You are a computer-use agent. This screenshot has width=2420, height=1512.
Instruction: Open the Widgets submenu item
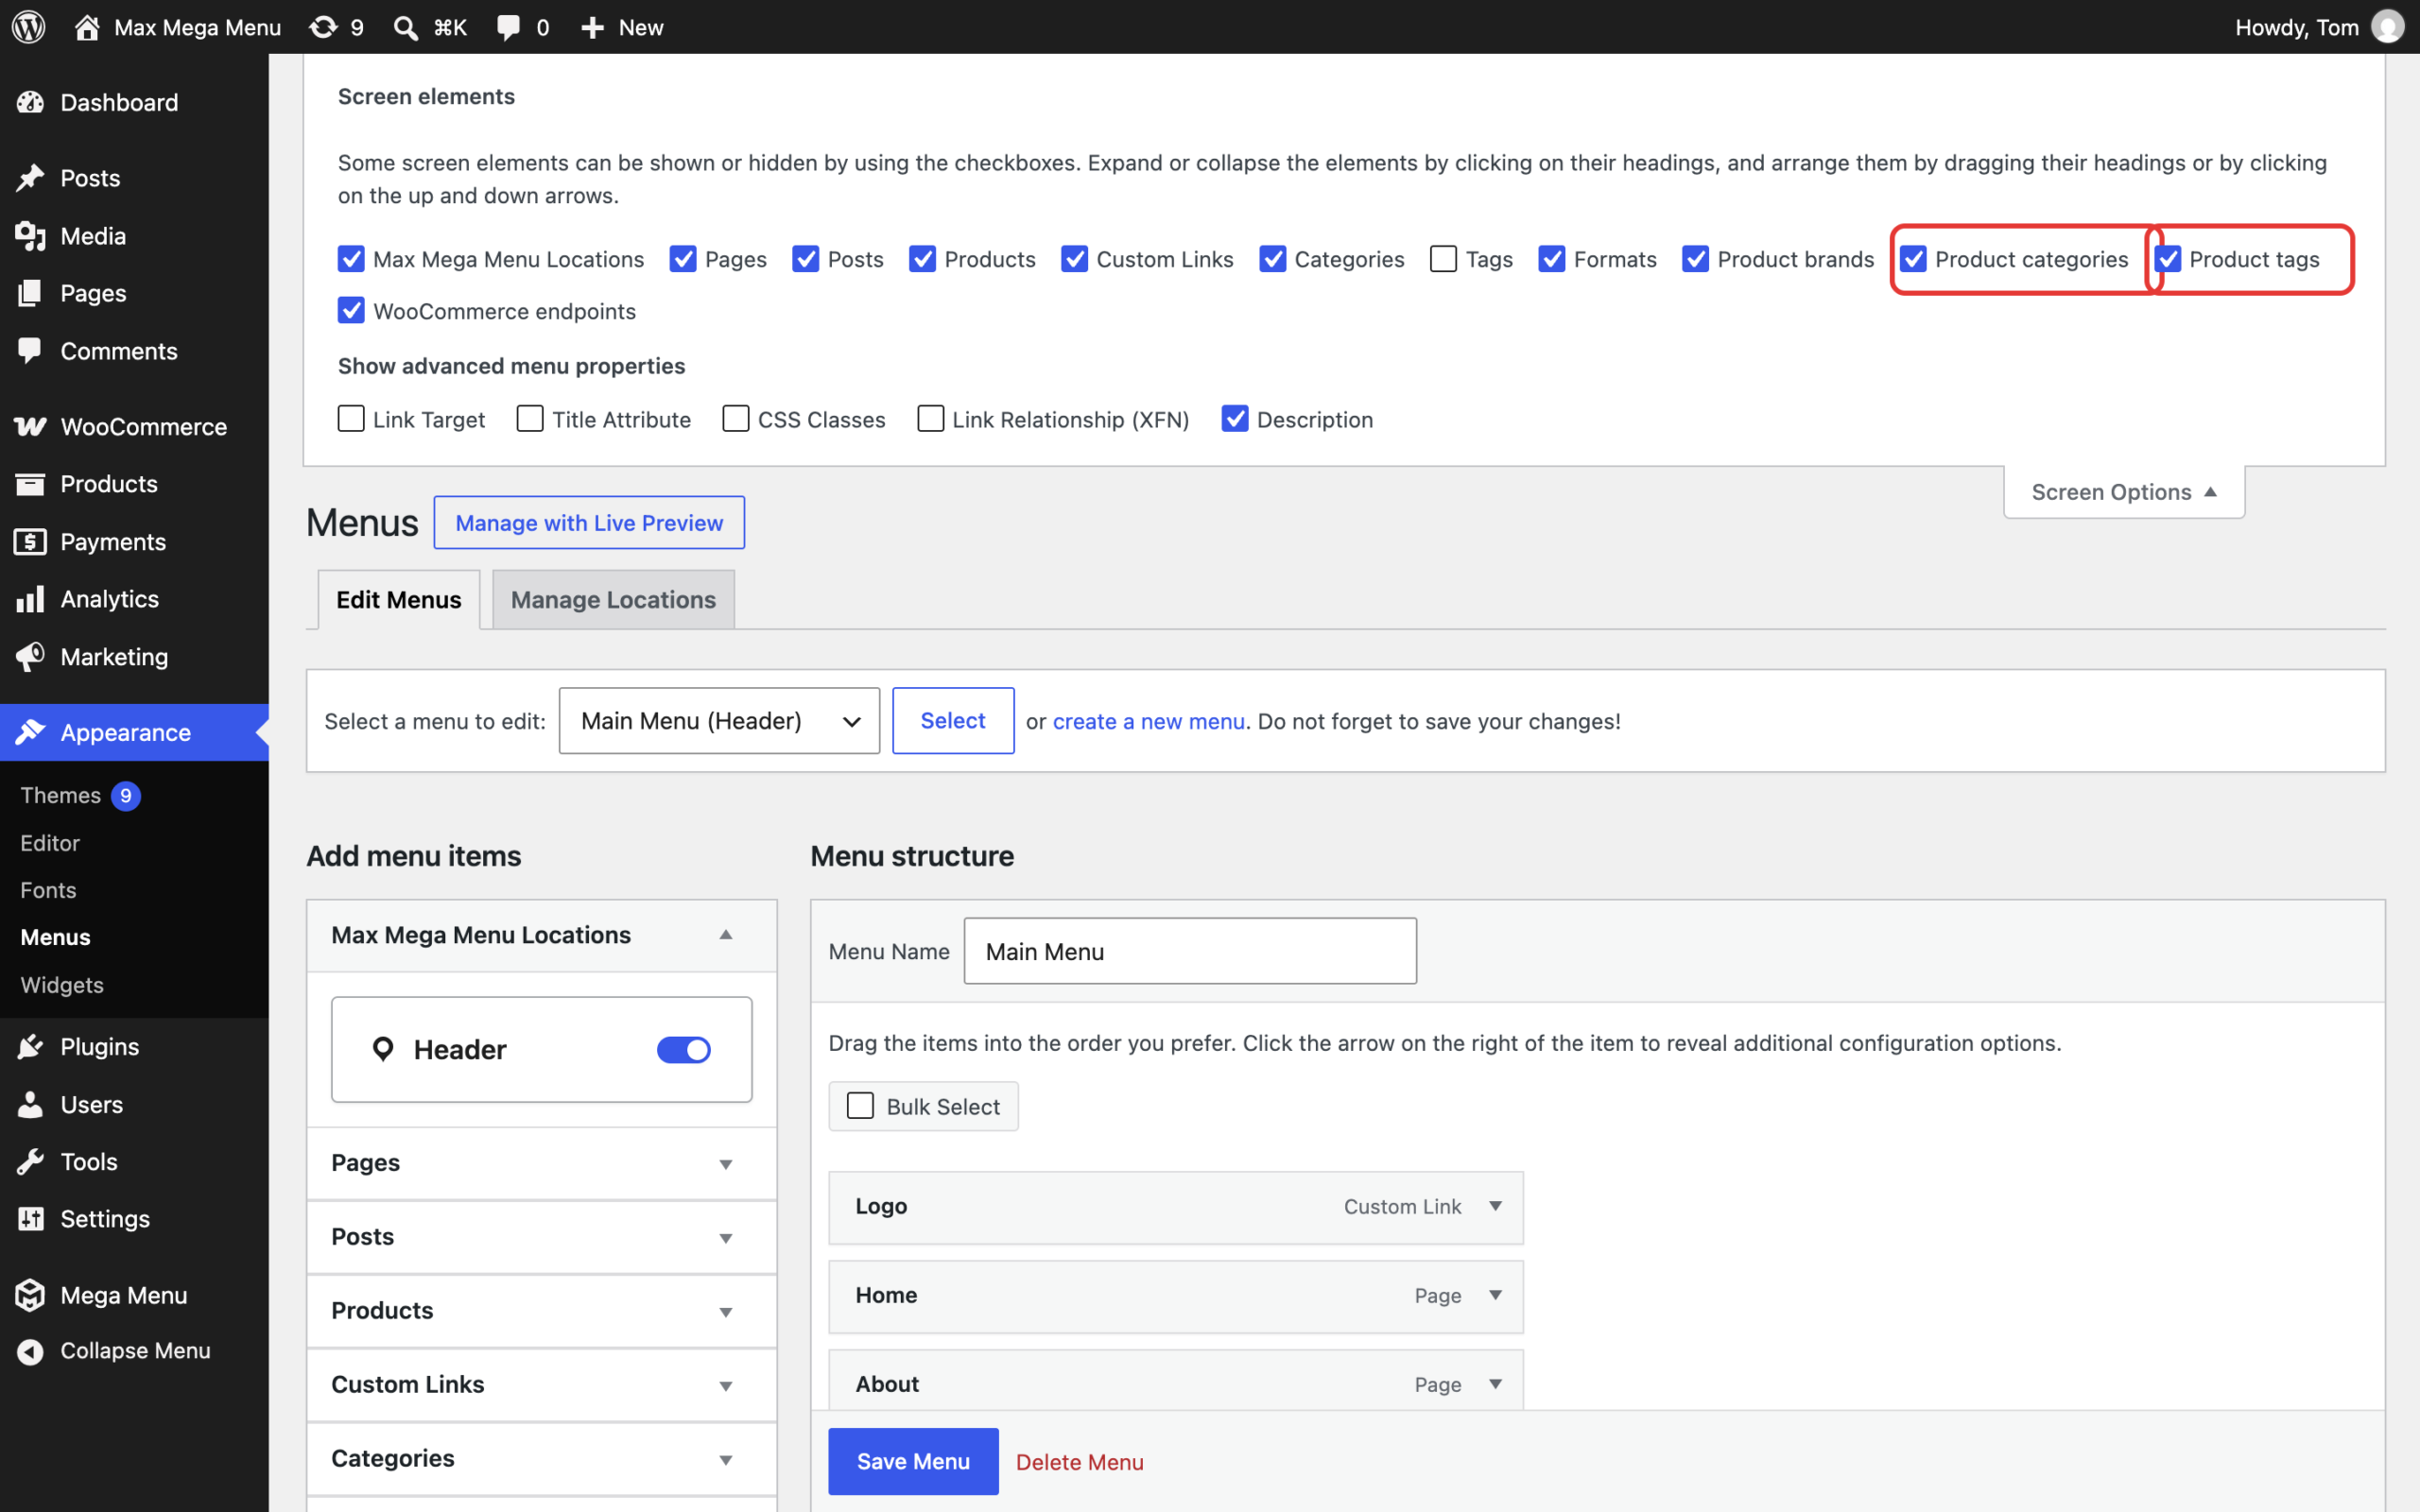62,985
